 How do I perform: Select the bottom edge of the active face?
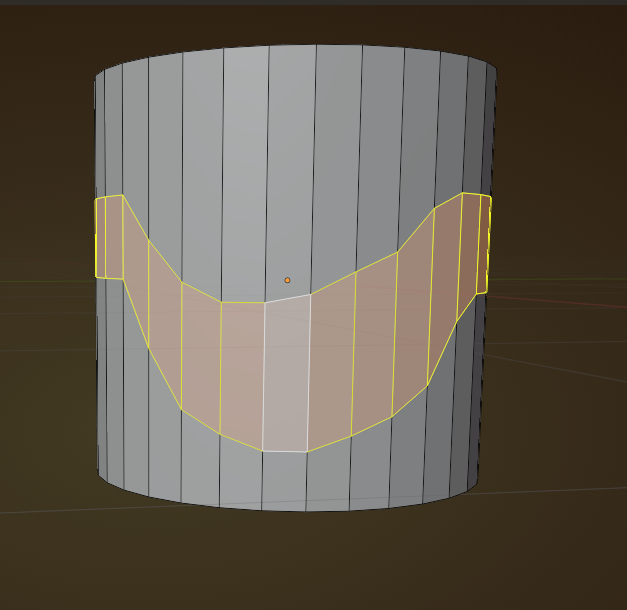coord(285,451)
